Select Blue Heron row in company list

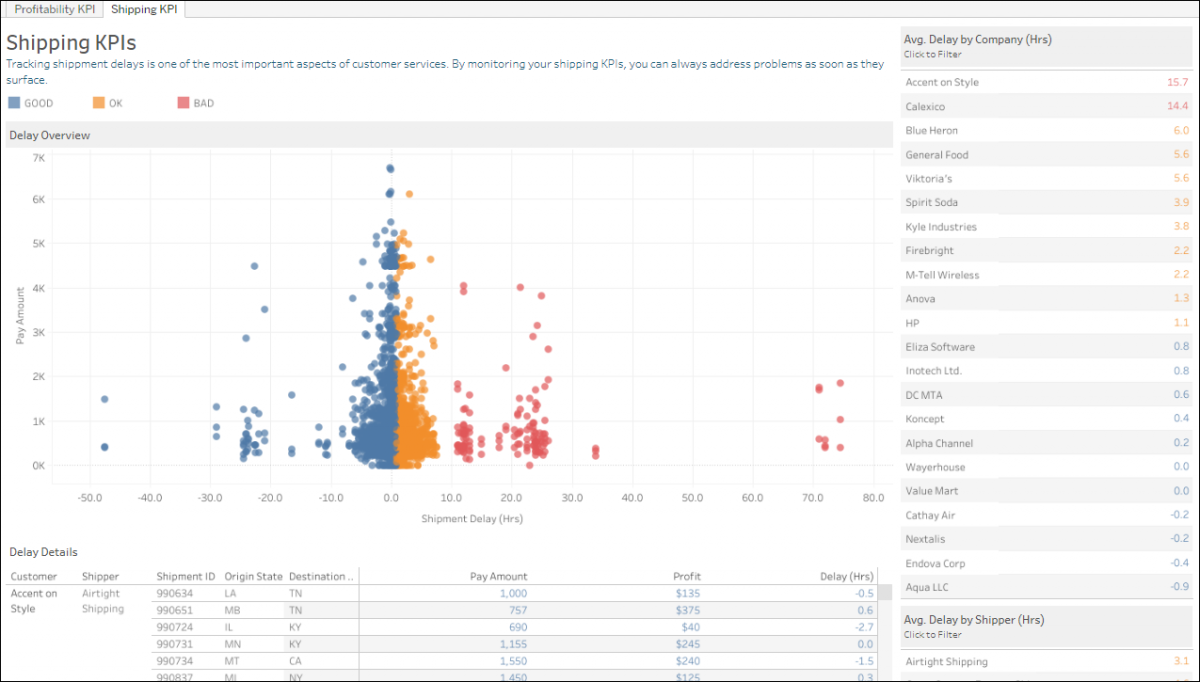pyautogui.click(x=1046, y=130)
